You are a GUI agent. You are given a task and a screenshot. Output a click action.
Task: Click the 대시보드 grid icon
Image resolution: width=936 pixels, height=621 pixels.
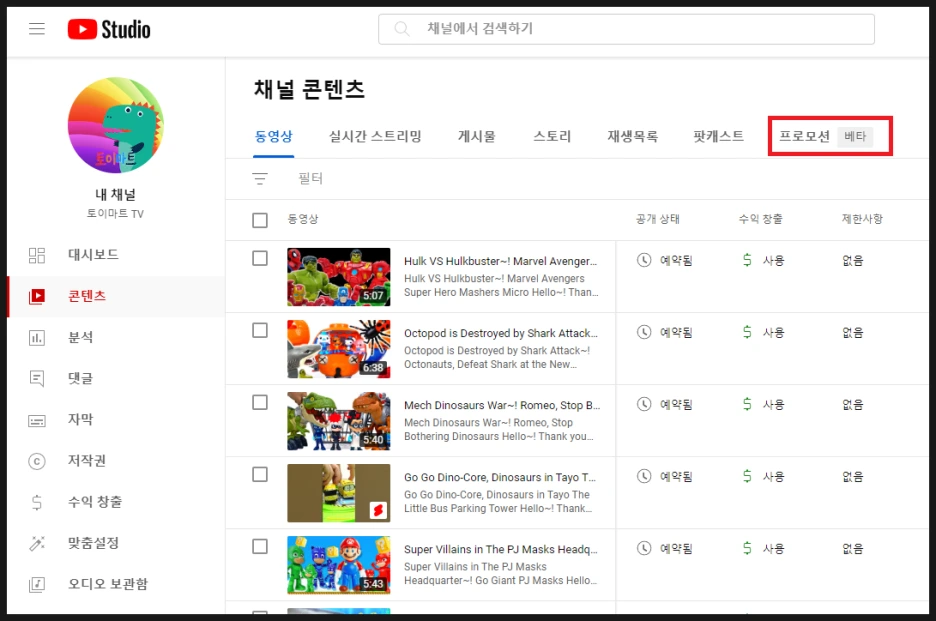click(37, 256)
